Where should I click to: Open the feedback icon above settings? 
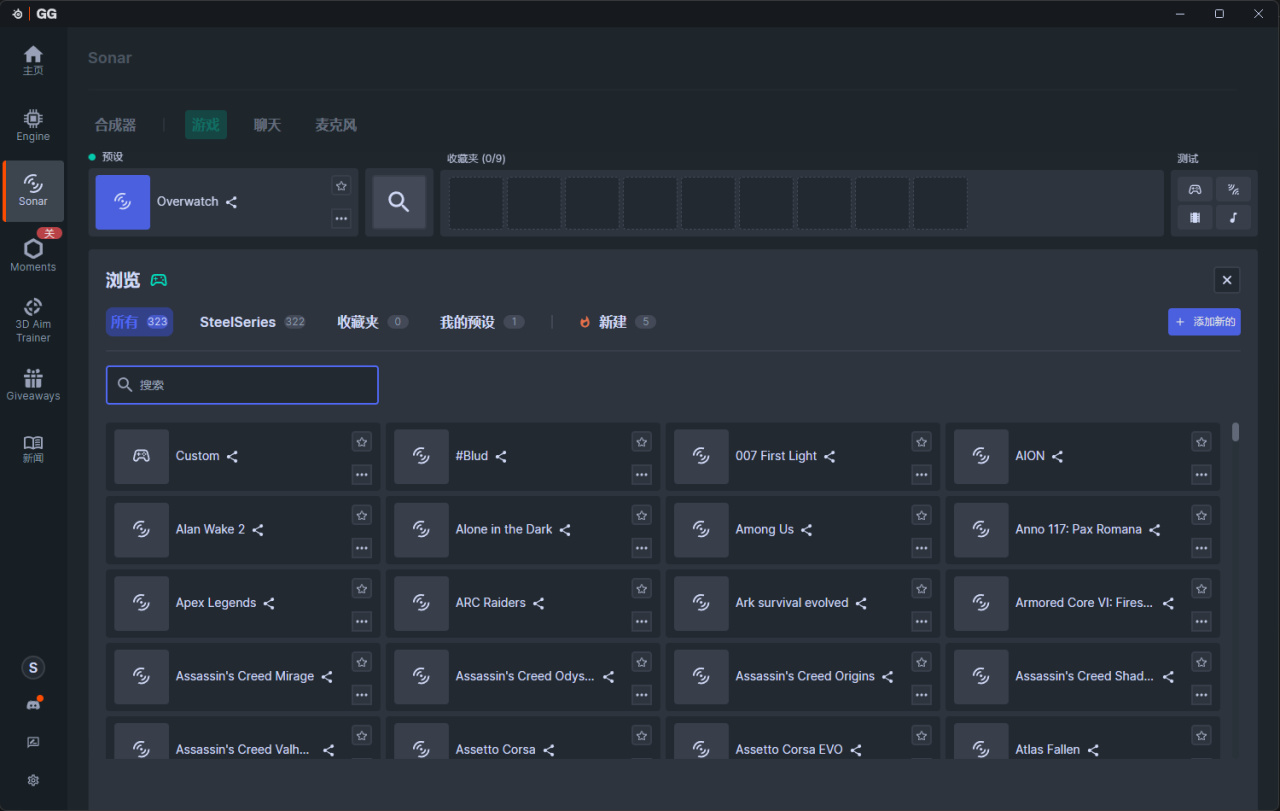click(33, 742)
